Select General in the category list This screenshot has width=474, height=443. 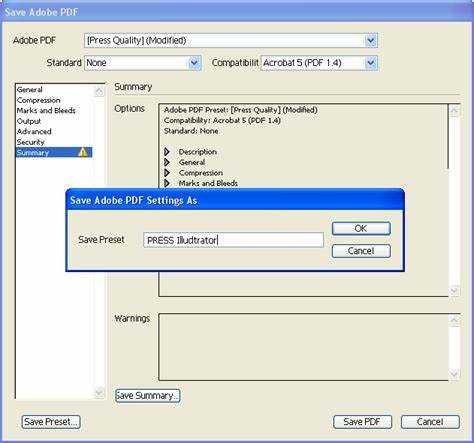point(30,90)
